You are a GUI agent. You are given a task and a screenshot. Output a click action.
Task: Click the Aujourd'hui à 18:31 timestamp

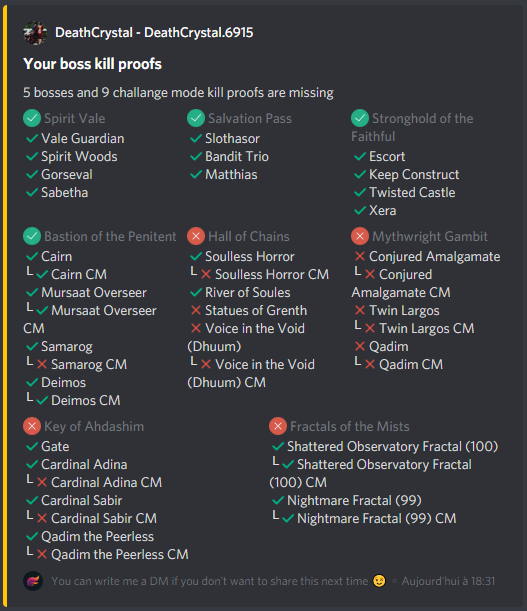coord(448,581)
